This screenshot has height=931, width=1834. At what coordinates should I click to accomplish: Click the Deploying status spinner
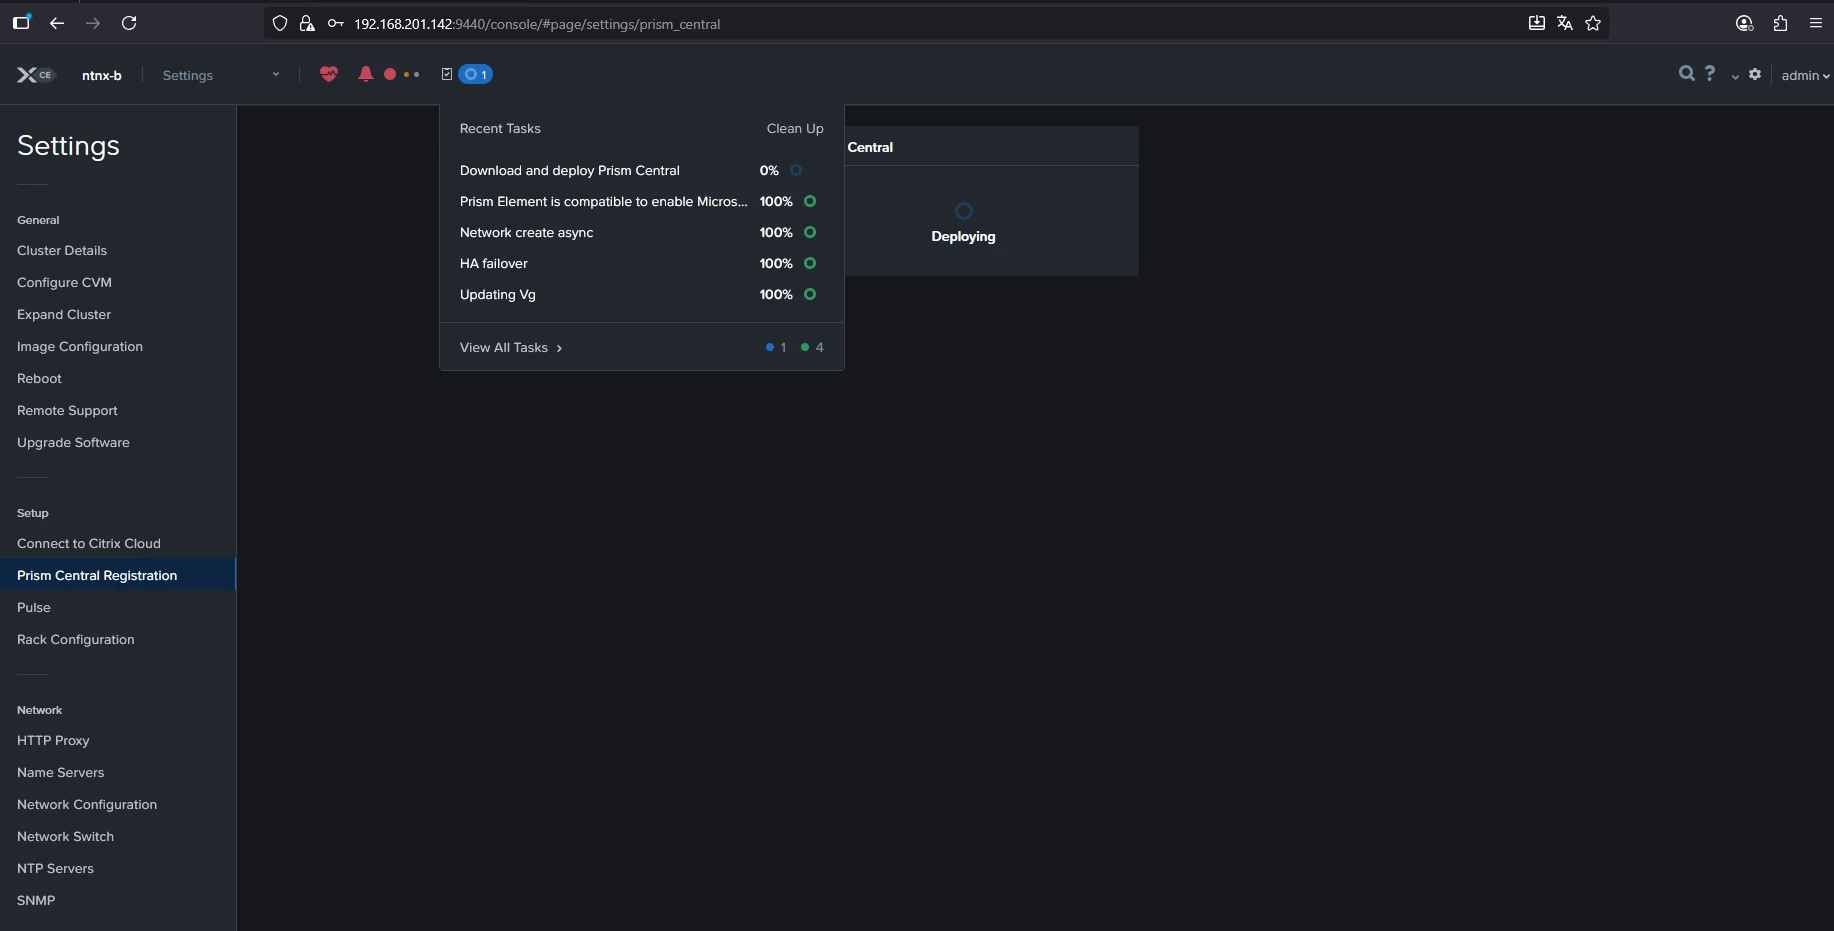click(x=963, y=211)
